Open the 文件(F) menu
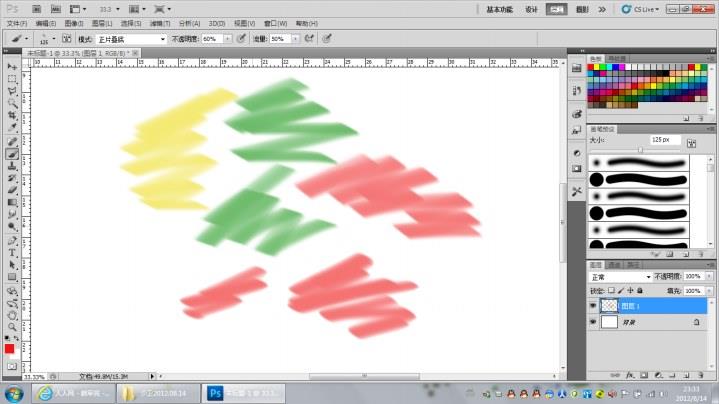 pos(17,21)
